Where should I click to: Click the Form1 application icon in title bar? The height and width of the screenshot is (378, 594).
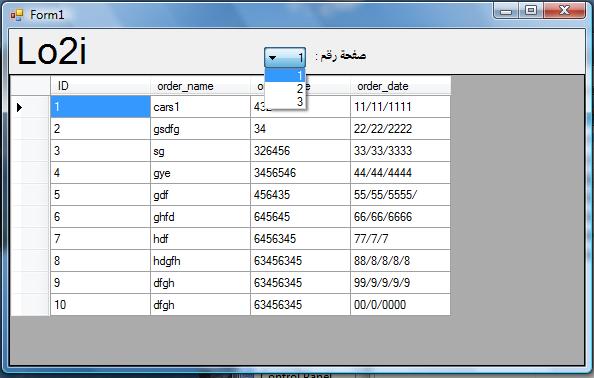point(17,15)
